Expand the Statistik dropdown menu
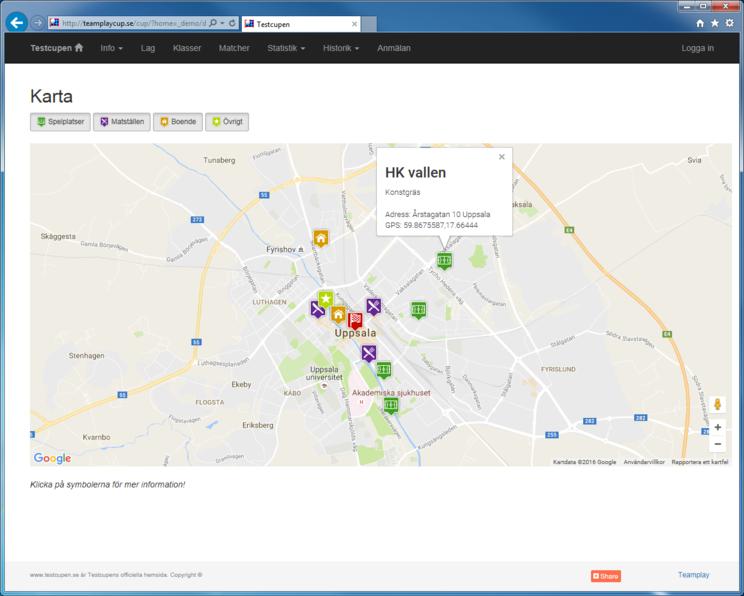This screenshot has width=744, height=596. pyautogui.click(x=286, y=48)
